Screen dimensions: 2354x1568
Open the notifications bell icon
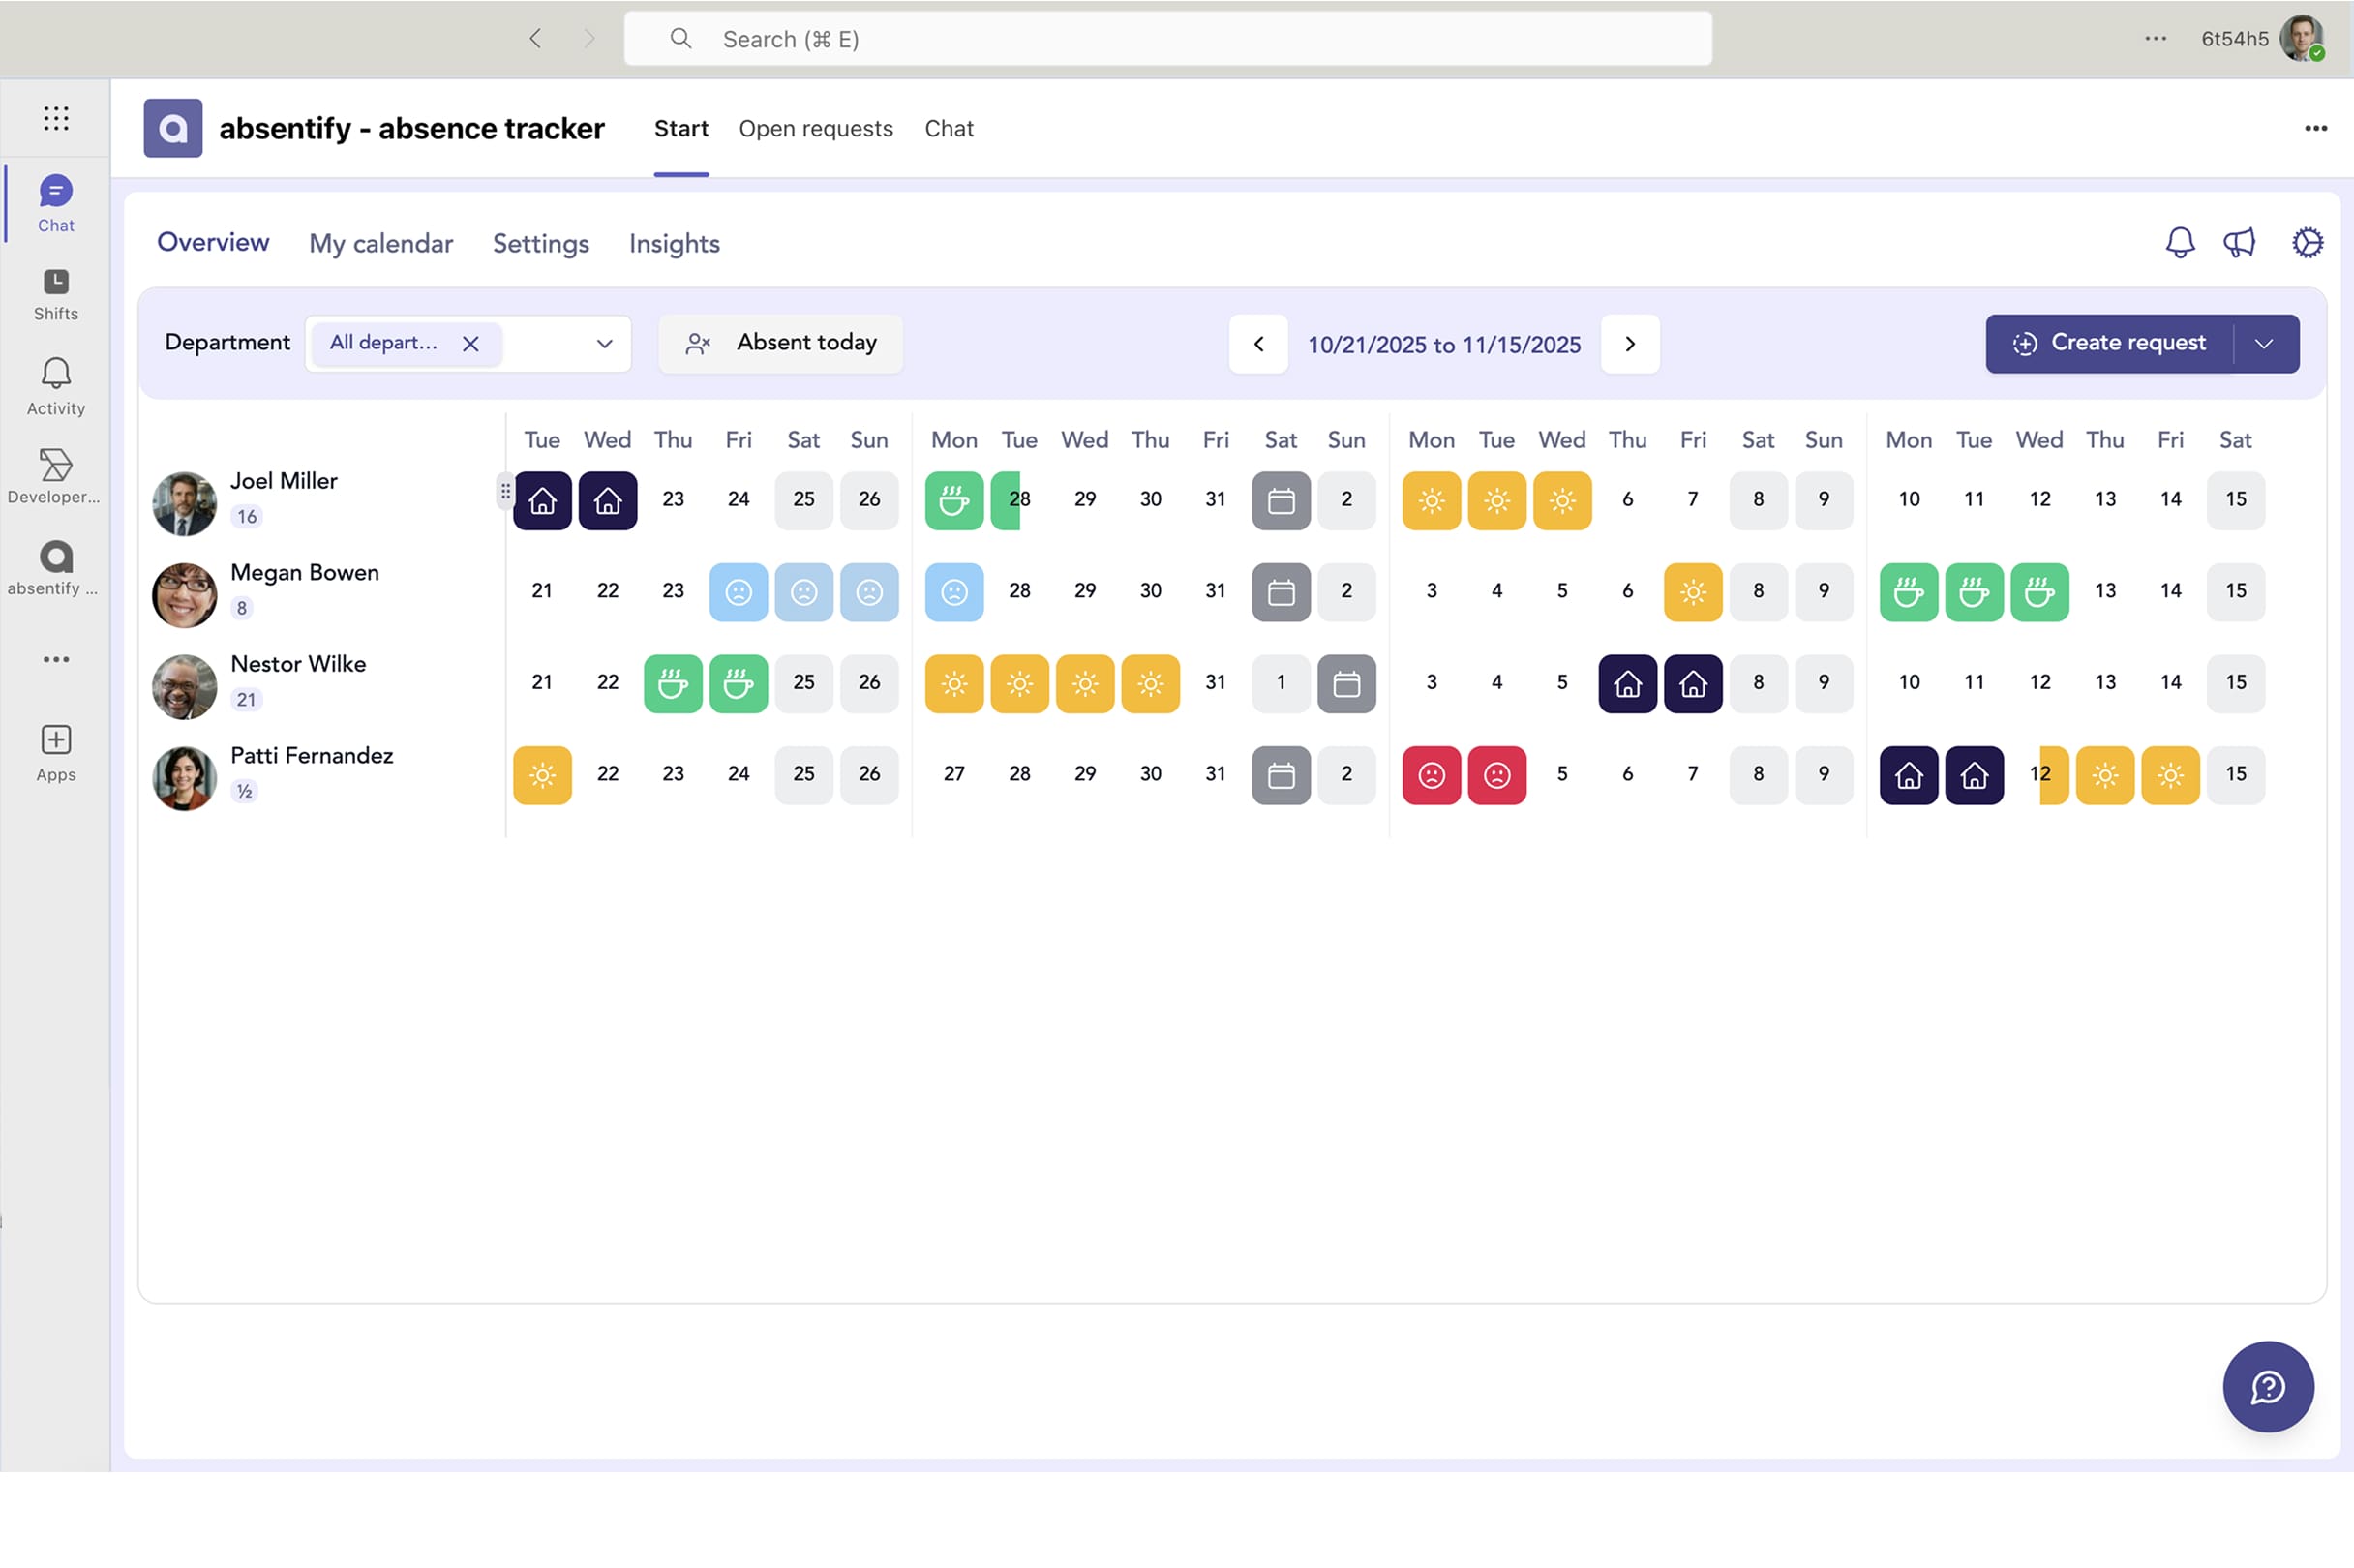[2179, 243]
